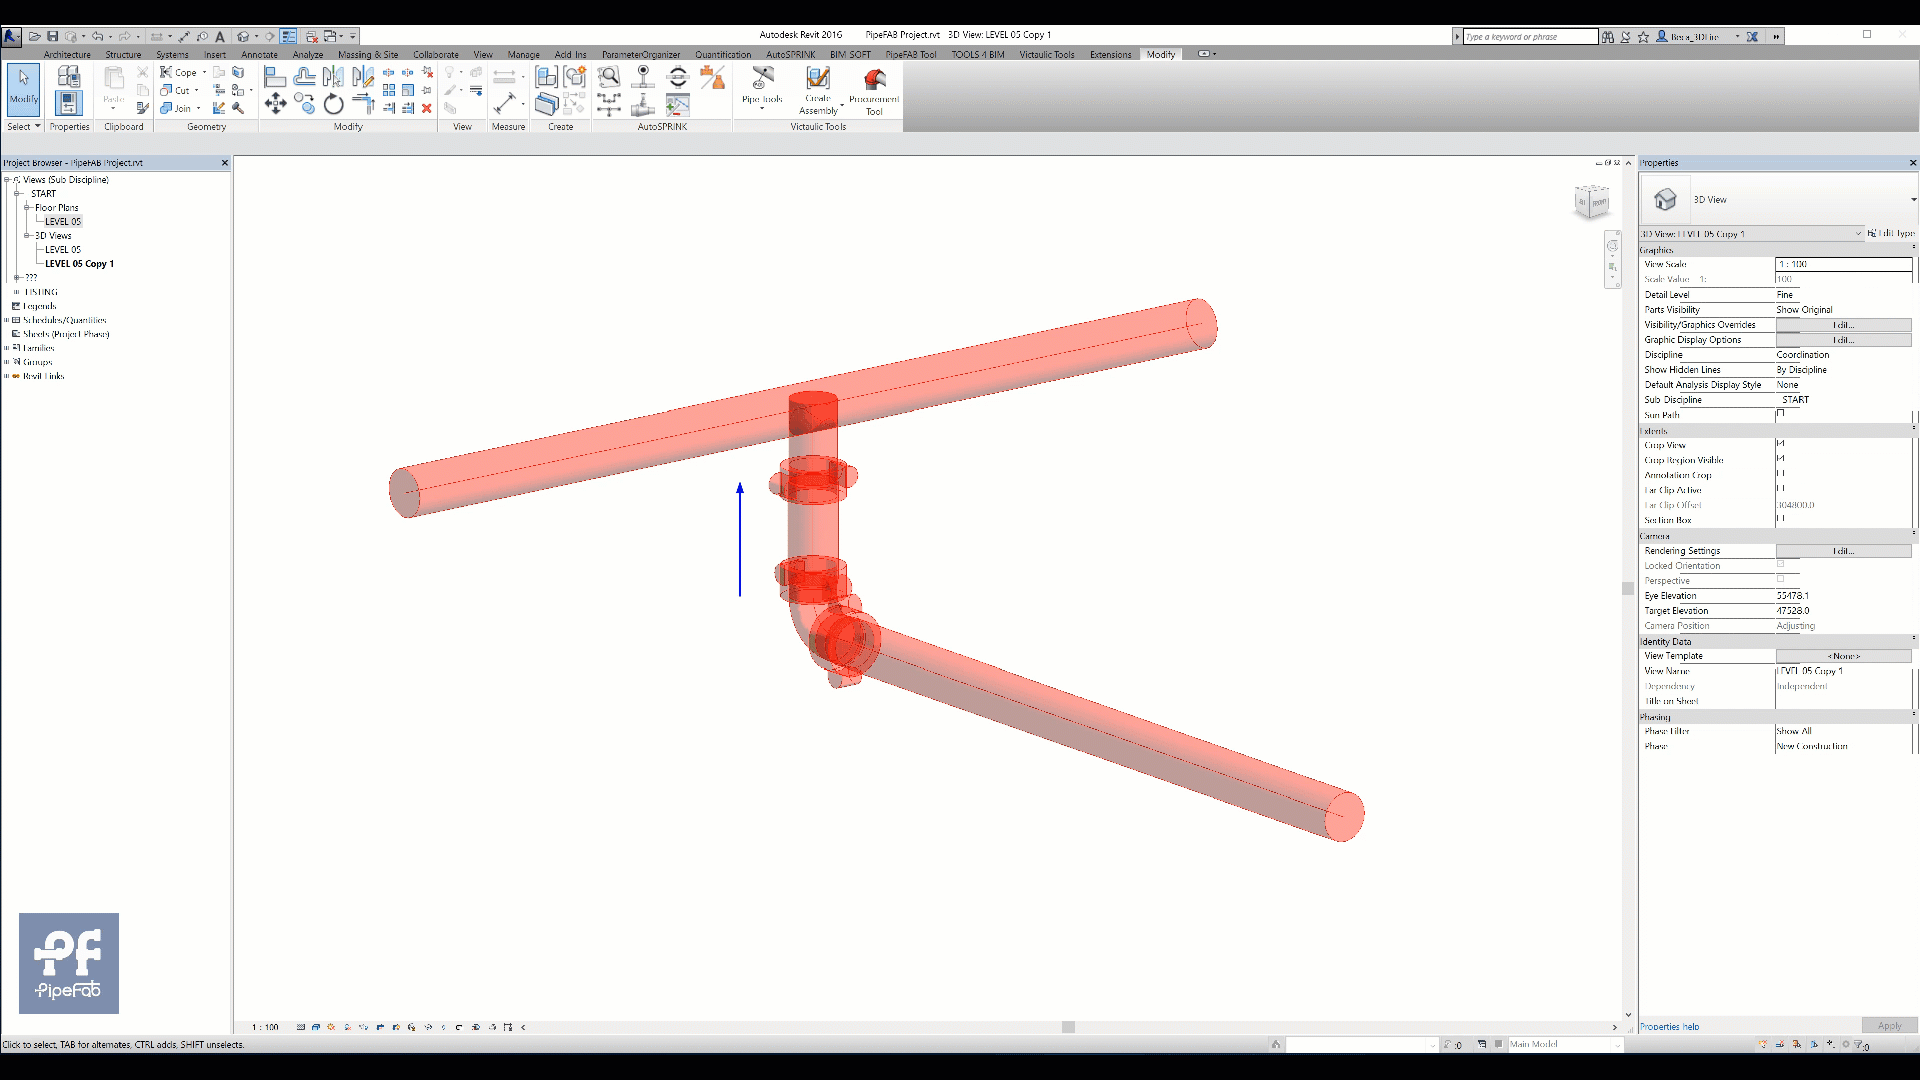Select LEVEL 05 Copy 1 view in browser

79,264
